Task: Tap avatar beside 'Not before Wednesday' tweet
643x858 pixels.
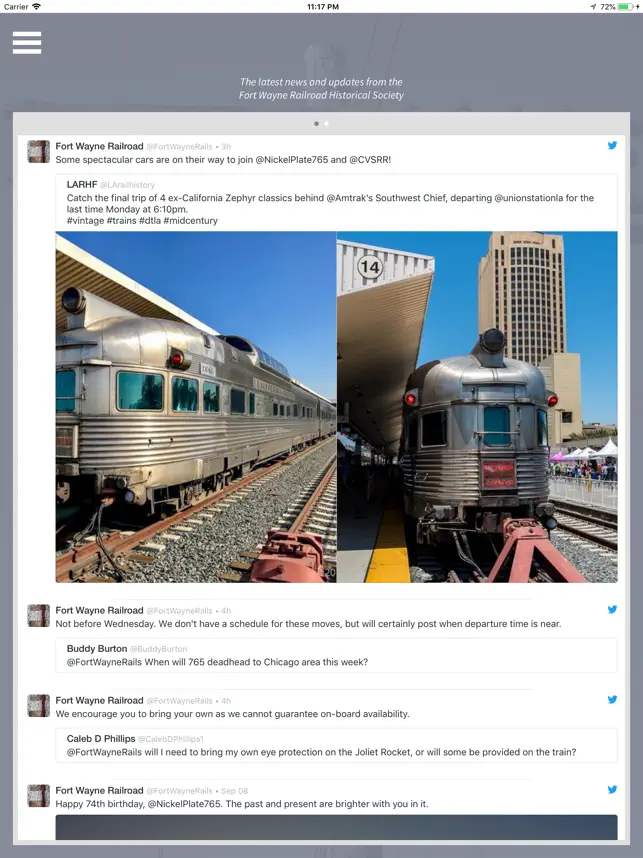Action: click(x=38, y=616)
